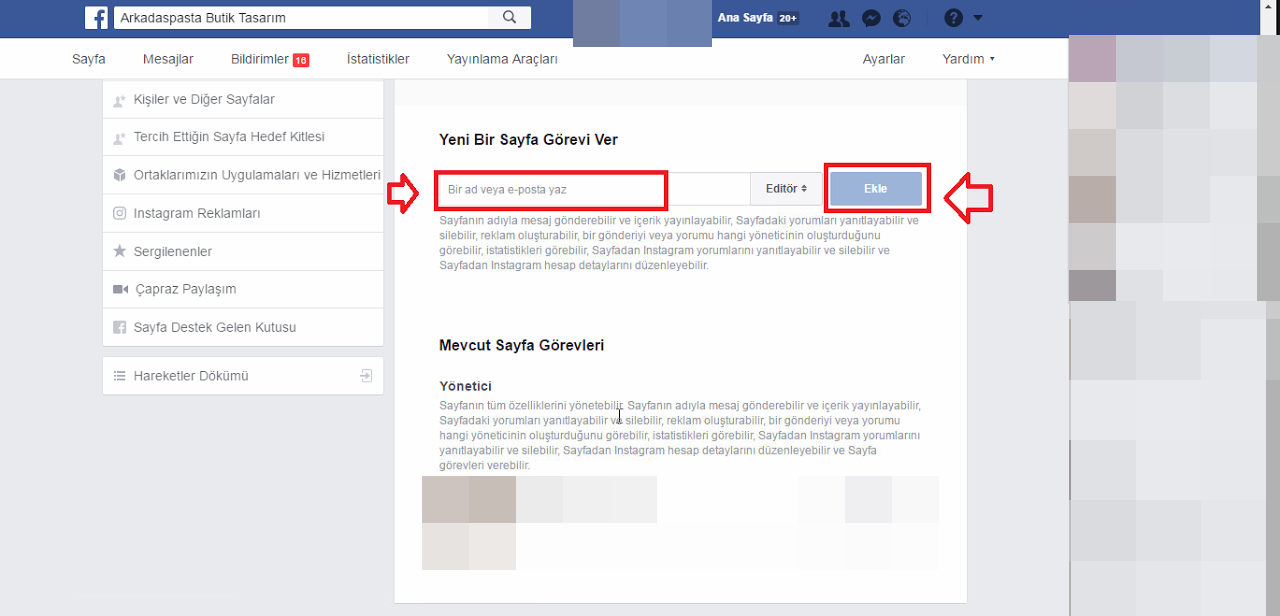Select Kişiler ve Diğer Sayfalar
The height and width of the screenshot is (616, 1280).
[243, 100]
